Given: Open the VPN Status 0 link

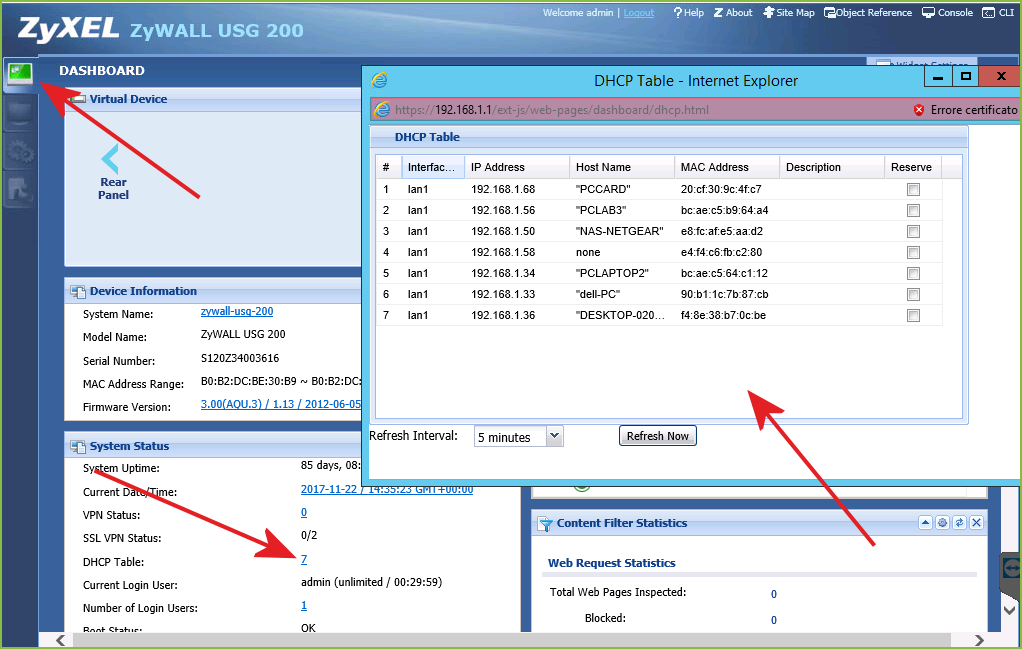Looking at the screenshot, I should coord(304,513).
